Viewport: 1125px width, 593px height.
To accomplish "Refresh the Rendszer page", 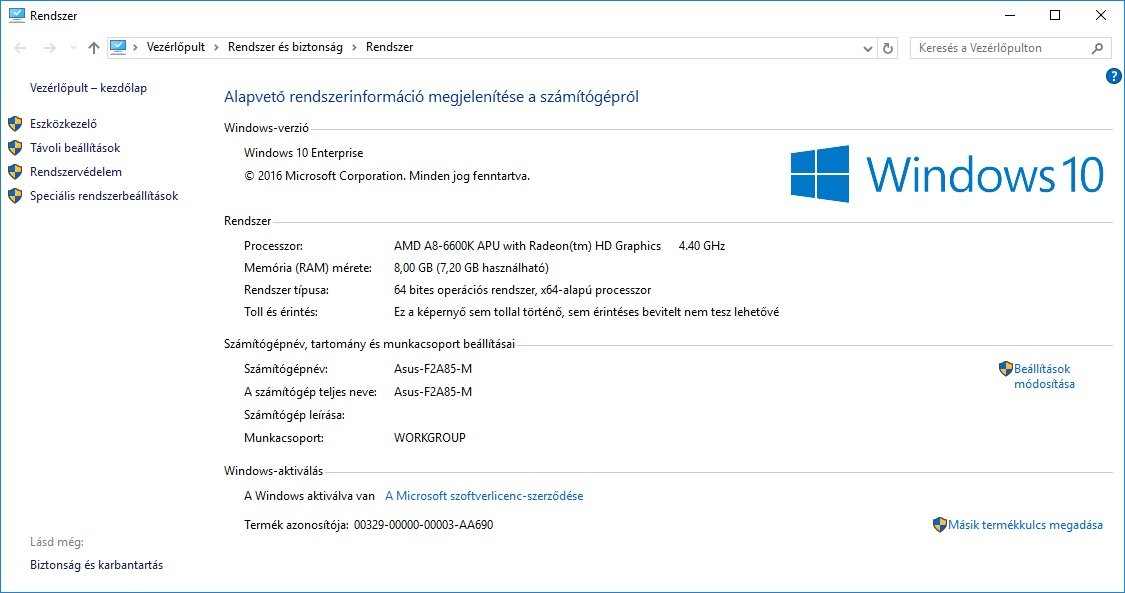I will pos(888,48).
